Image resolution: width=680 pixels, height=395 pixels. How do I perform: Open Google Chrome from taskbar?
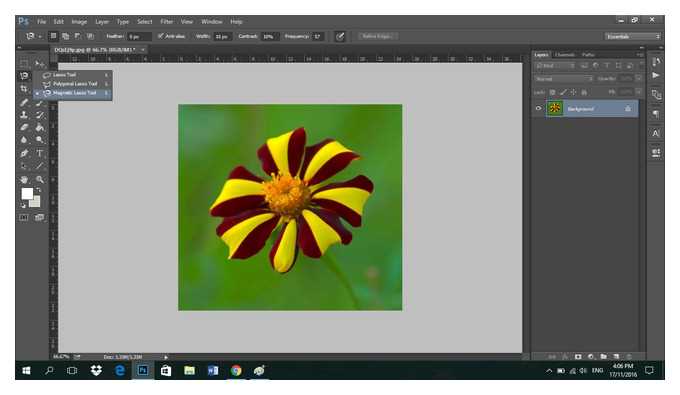(x=236, y=370)
